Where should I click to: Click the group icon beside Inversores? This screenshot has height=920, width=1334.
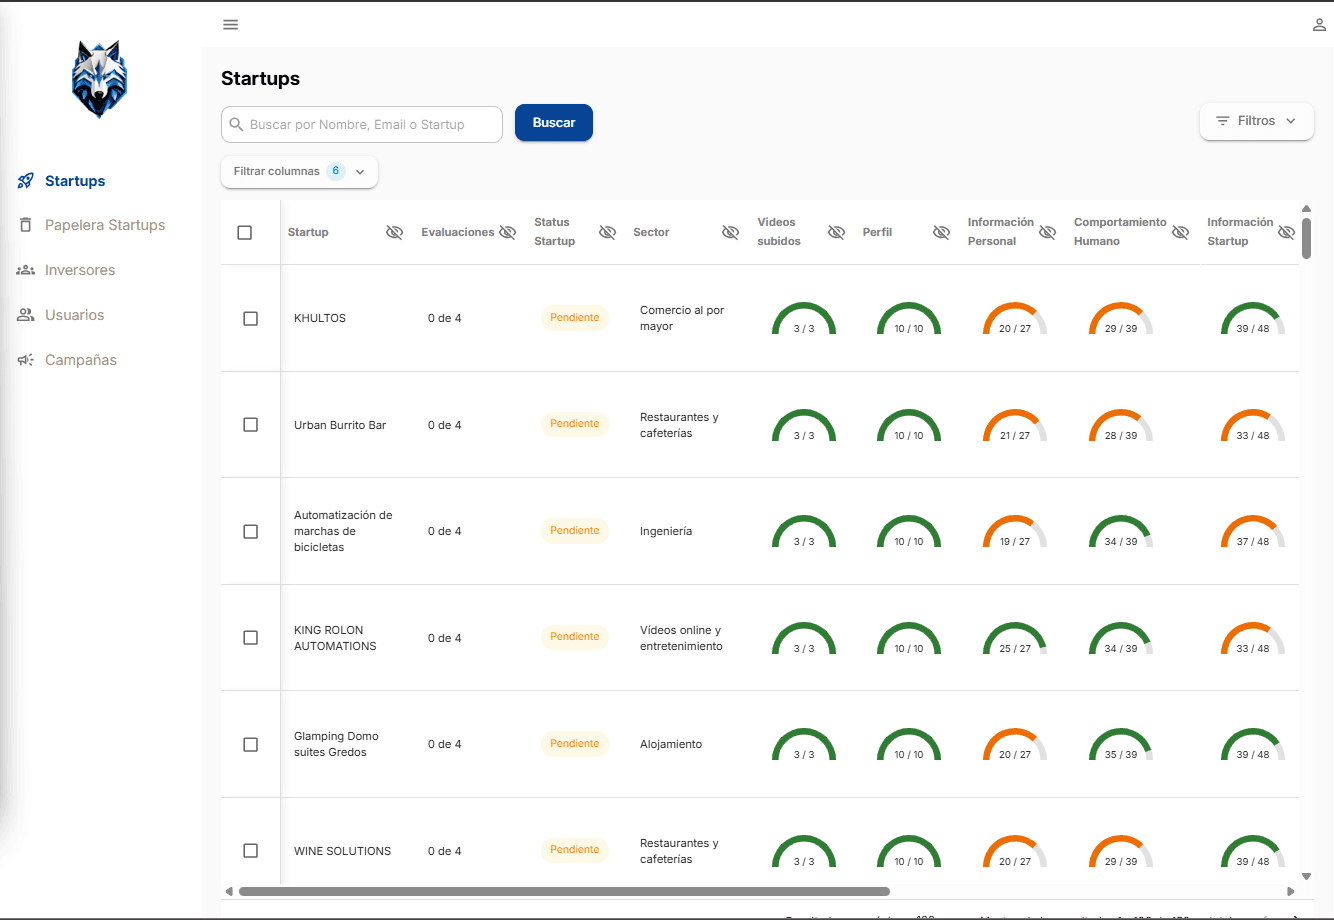point(26,270)
